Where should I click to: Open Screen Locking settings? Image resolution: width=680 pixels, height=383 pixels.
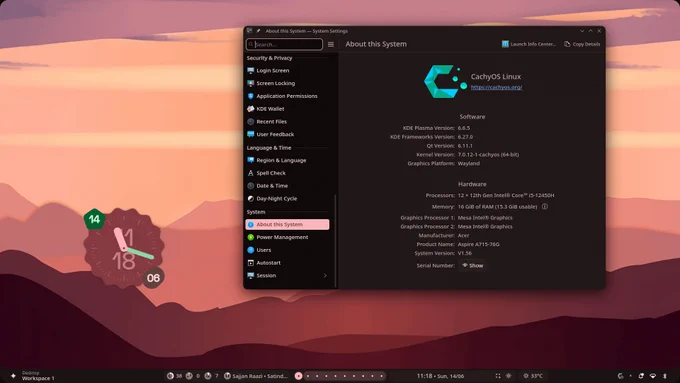(x=287, y=83)
